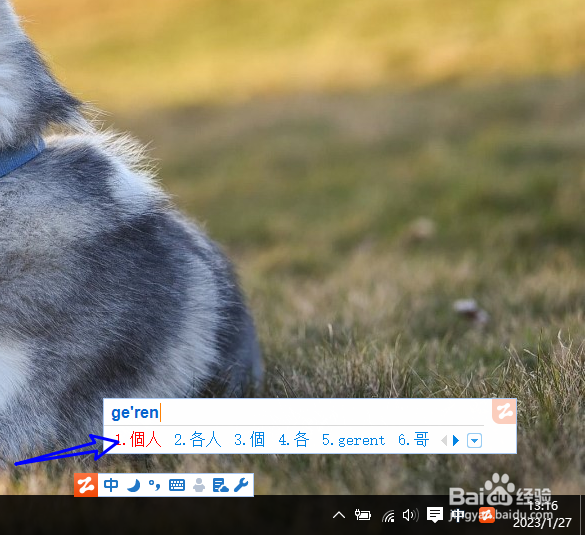Choose candidate 4 各

pyautogui.click(x=294, y=440)
